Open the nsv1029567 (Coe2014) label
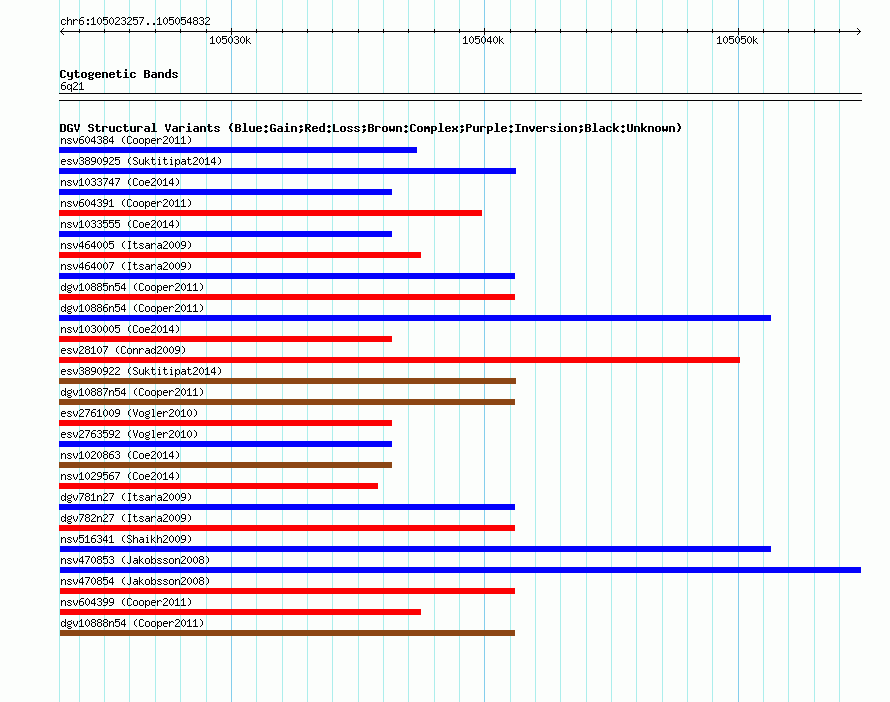The width and height of the screenshot is (890, 702). coord(120,476)
